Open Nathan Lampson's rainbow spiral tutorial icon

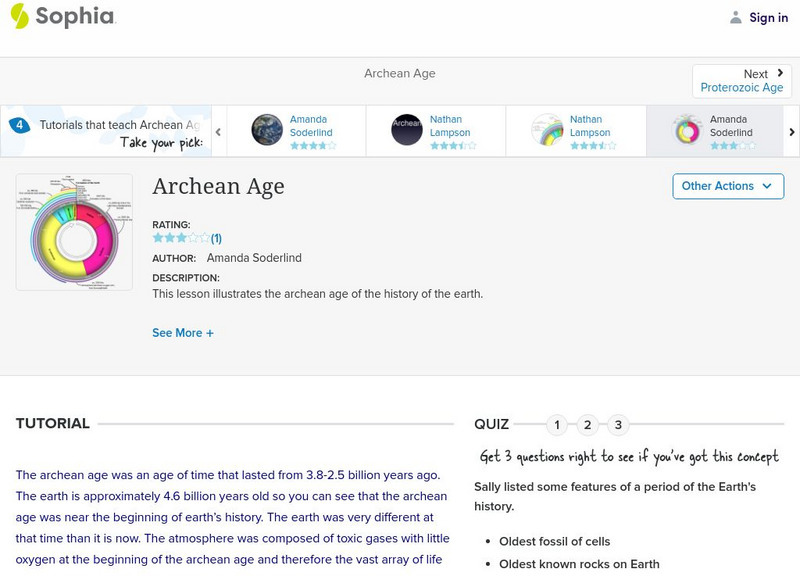click(x=549, y=129)
